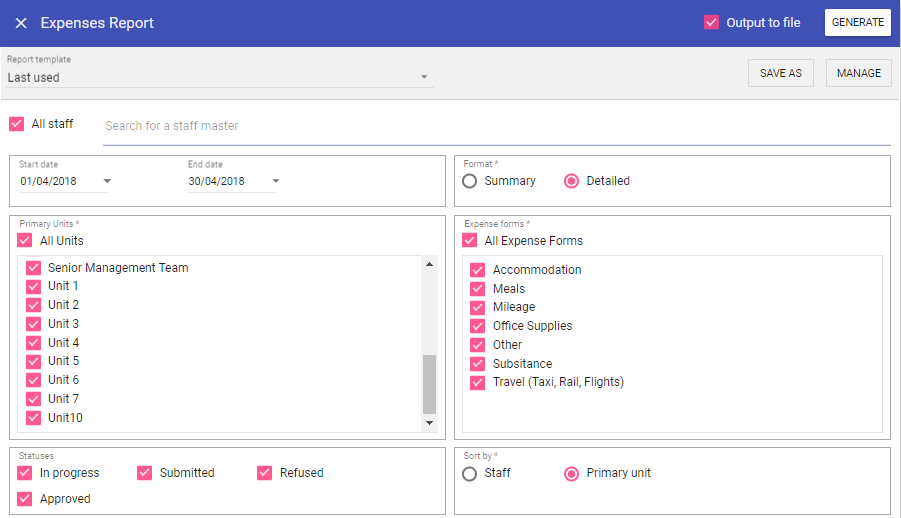The height and width of the screenshot is (518, 901).
Task: Click the Primary Units scrollbar thumb
Action: [x=430, y=384]
